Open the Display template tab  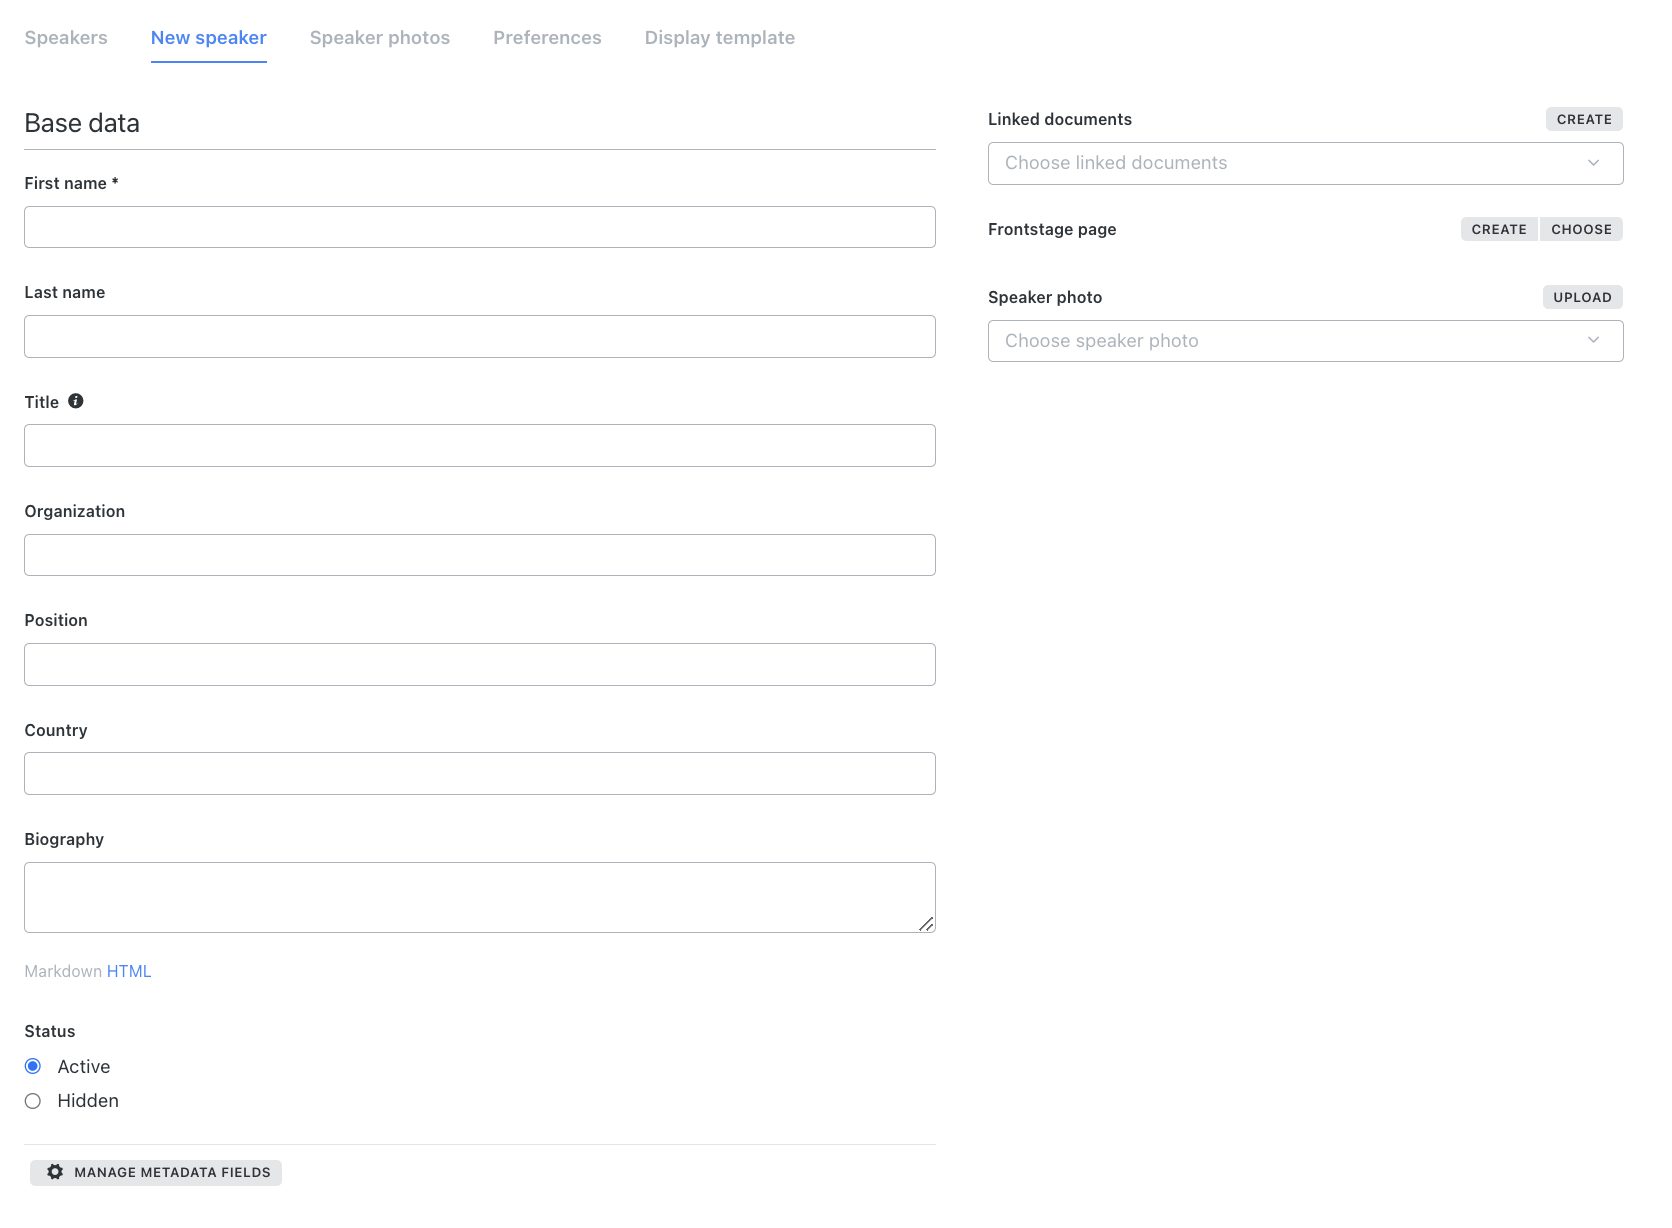[x=720, y=38]
